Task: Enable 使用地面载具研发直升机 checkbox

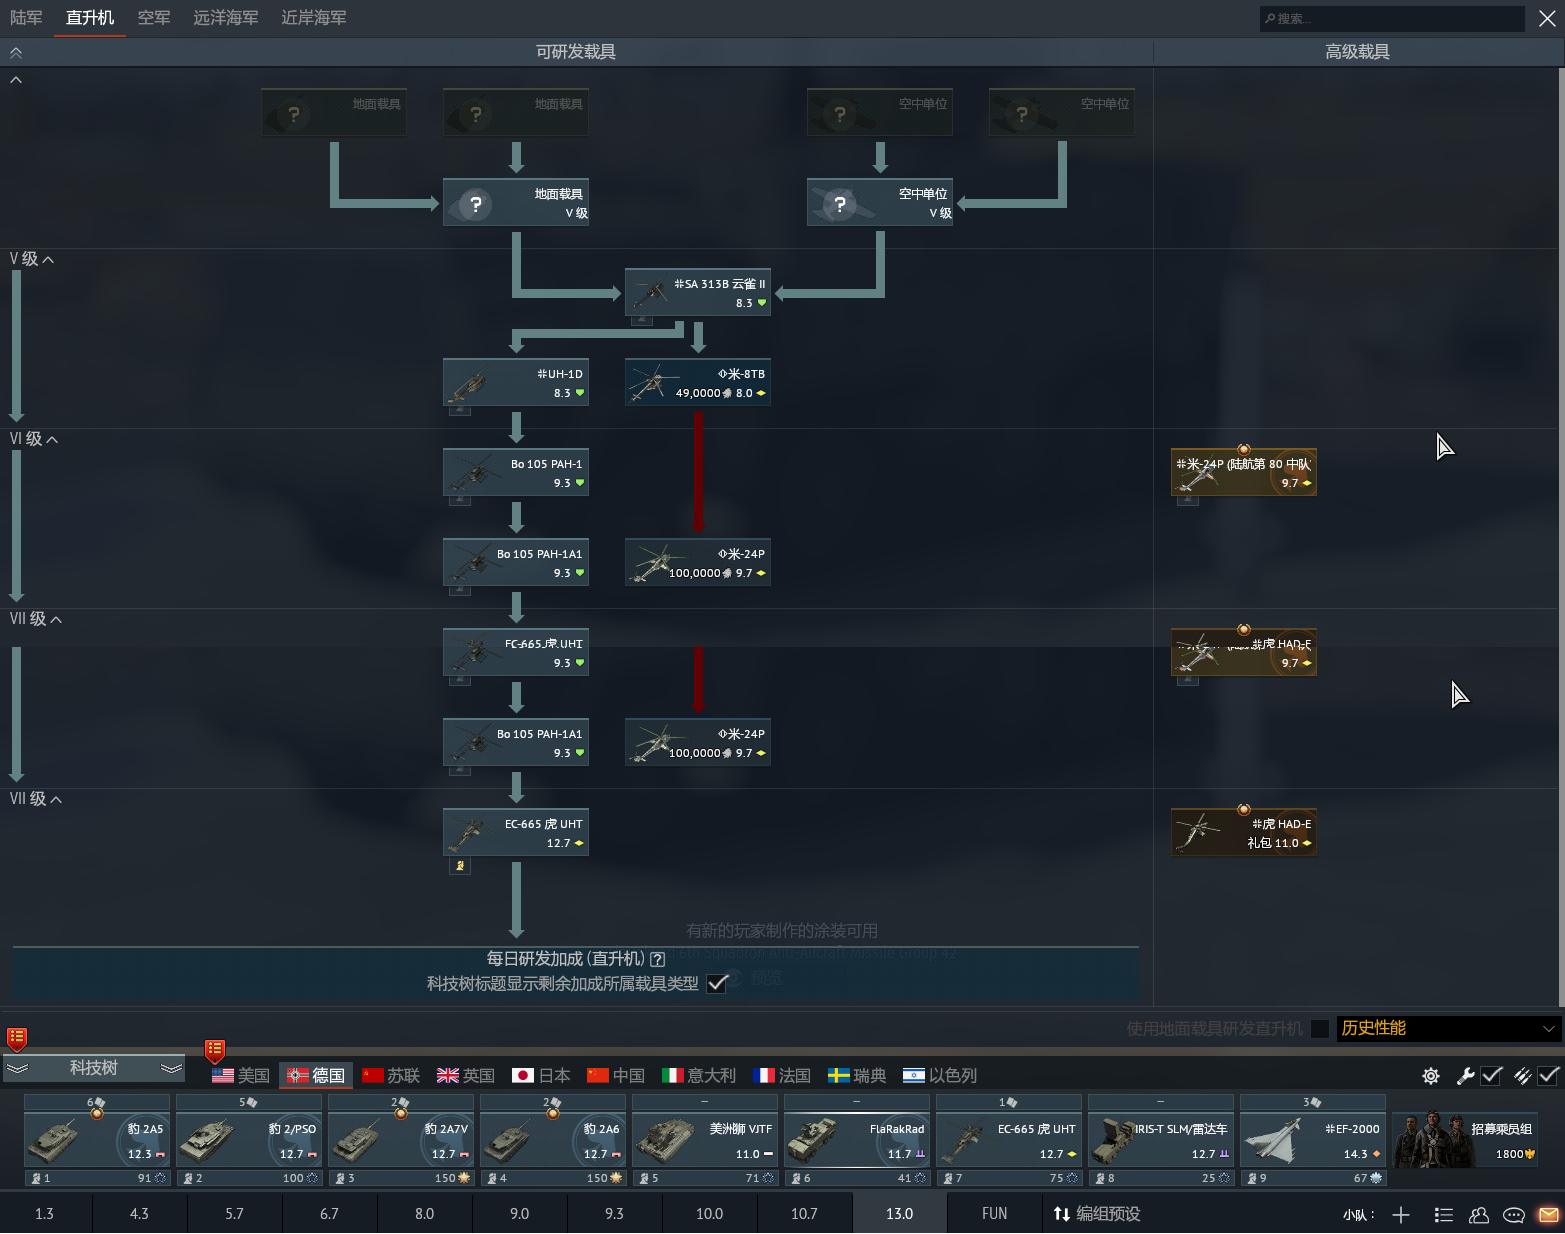Action: tap(1320, 1029)
